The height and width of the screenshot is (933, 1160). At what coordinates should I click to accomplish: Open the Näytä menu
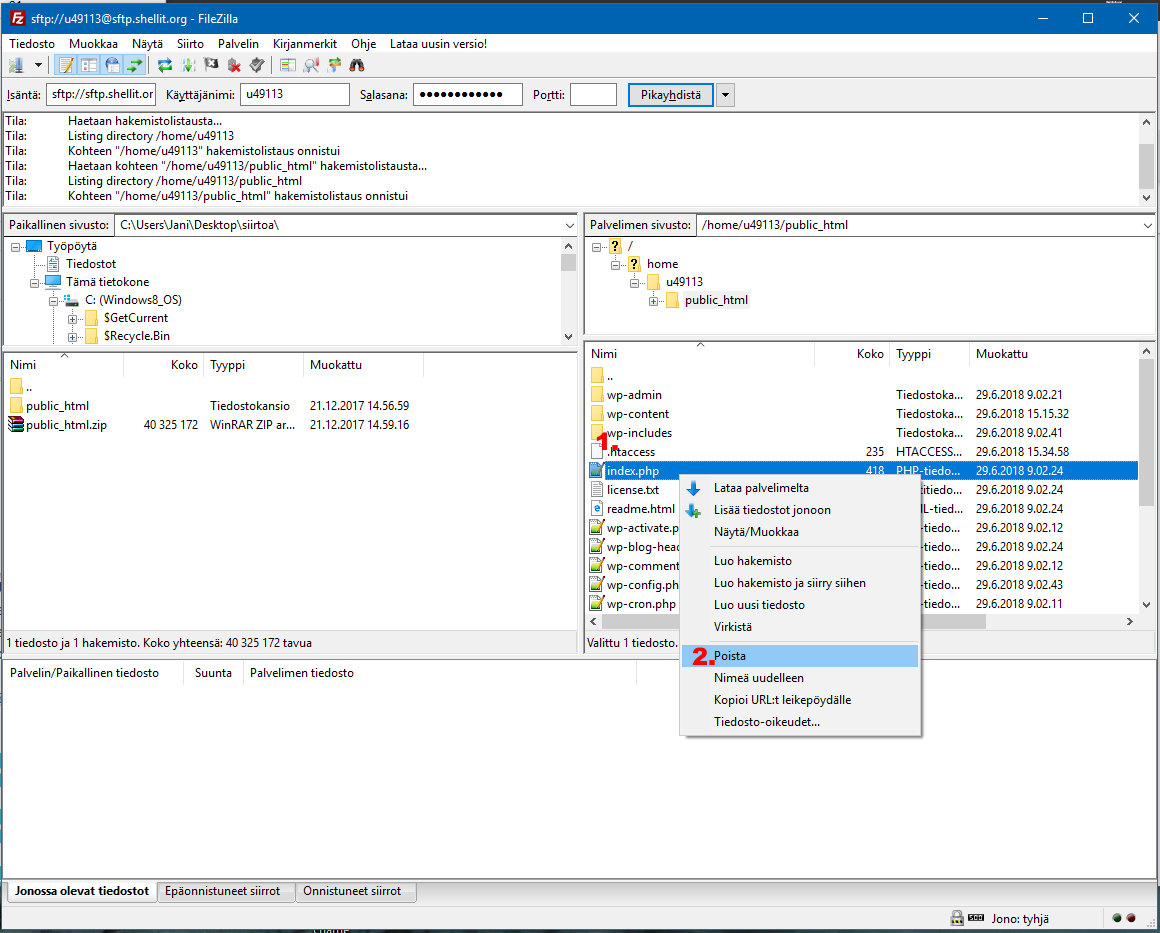(x=147, y=44)
